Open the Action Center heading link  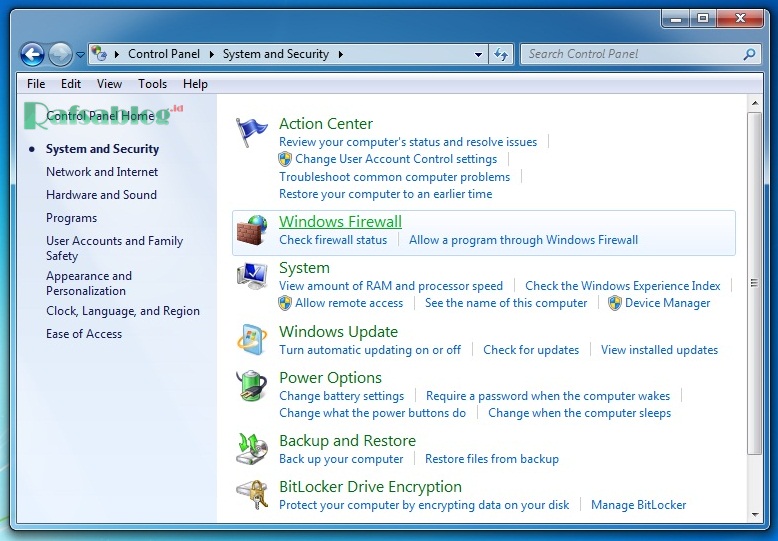[x=325, y=124]
